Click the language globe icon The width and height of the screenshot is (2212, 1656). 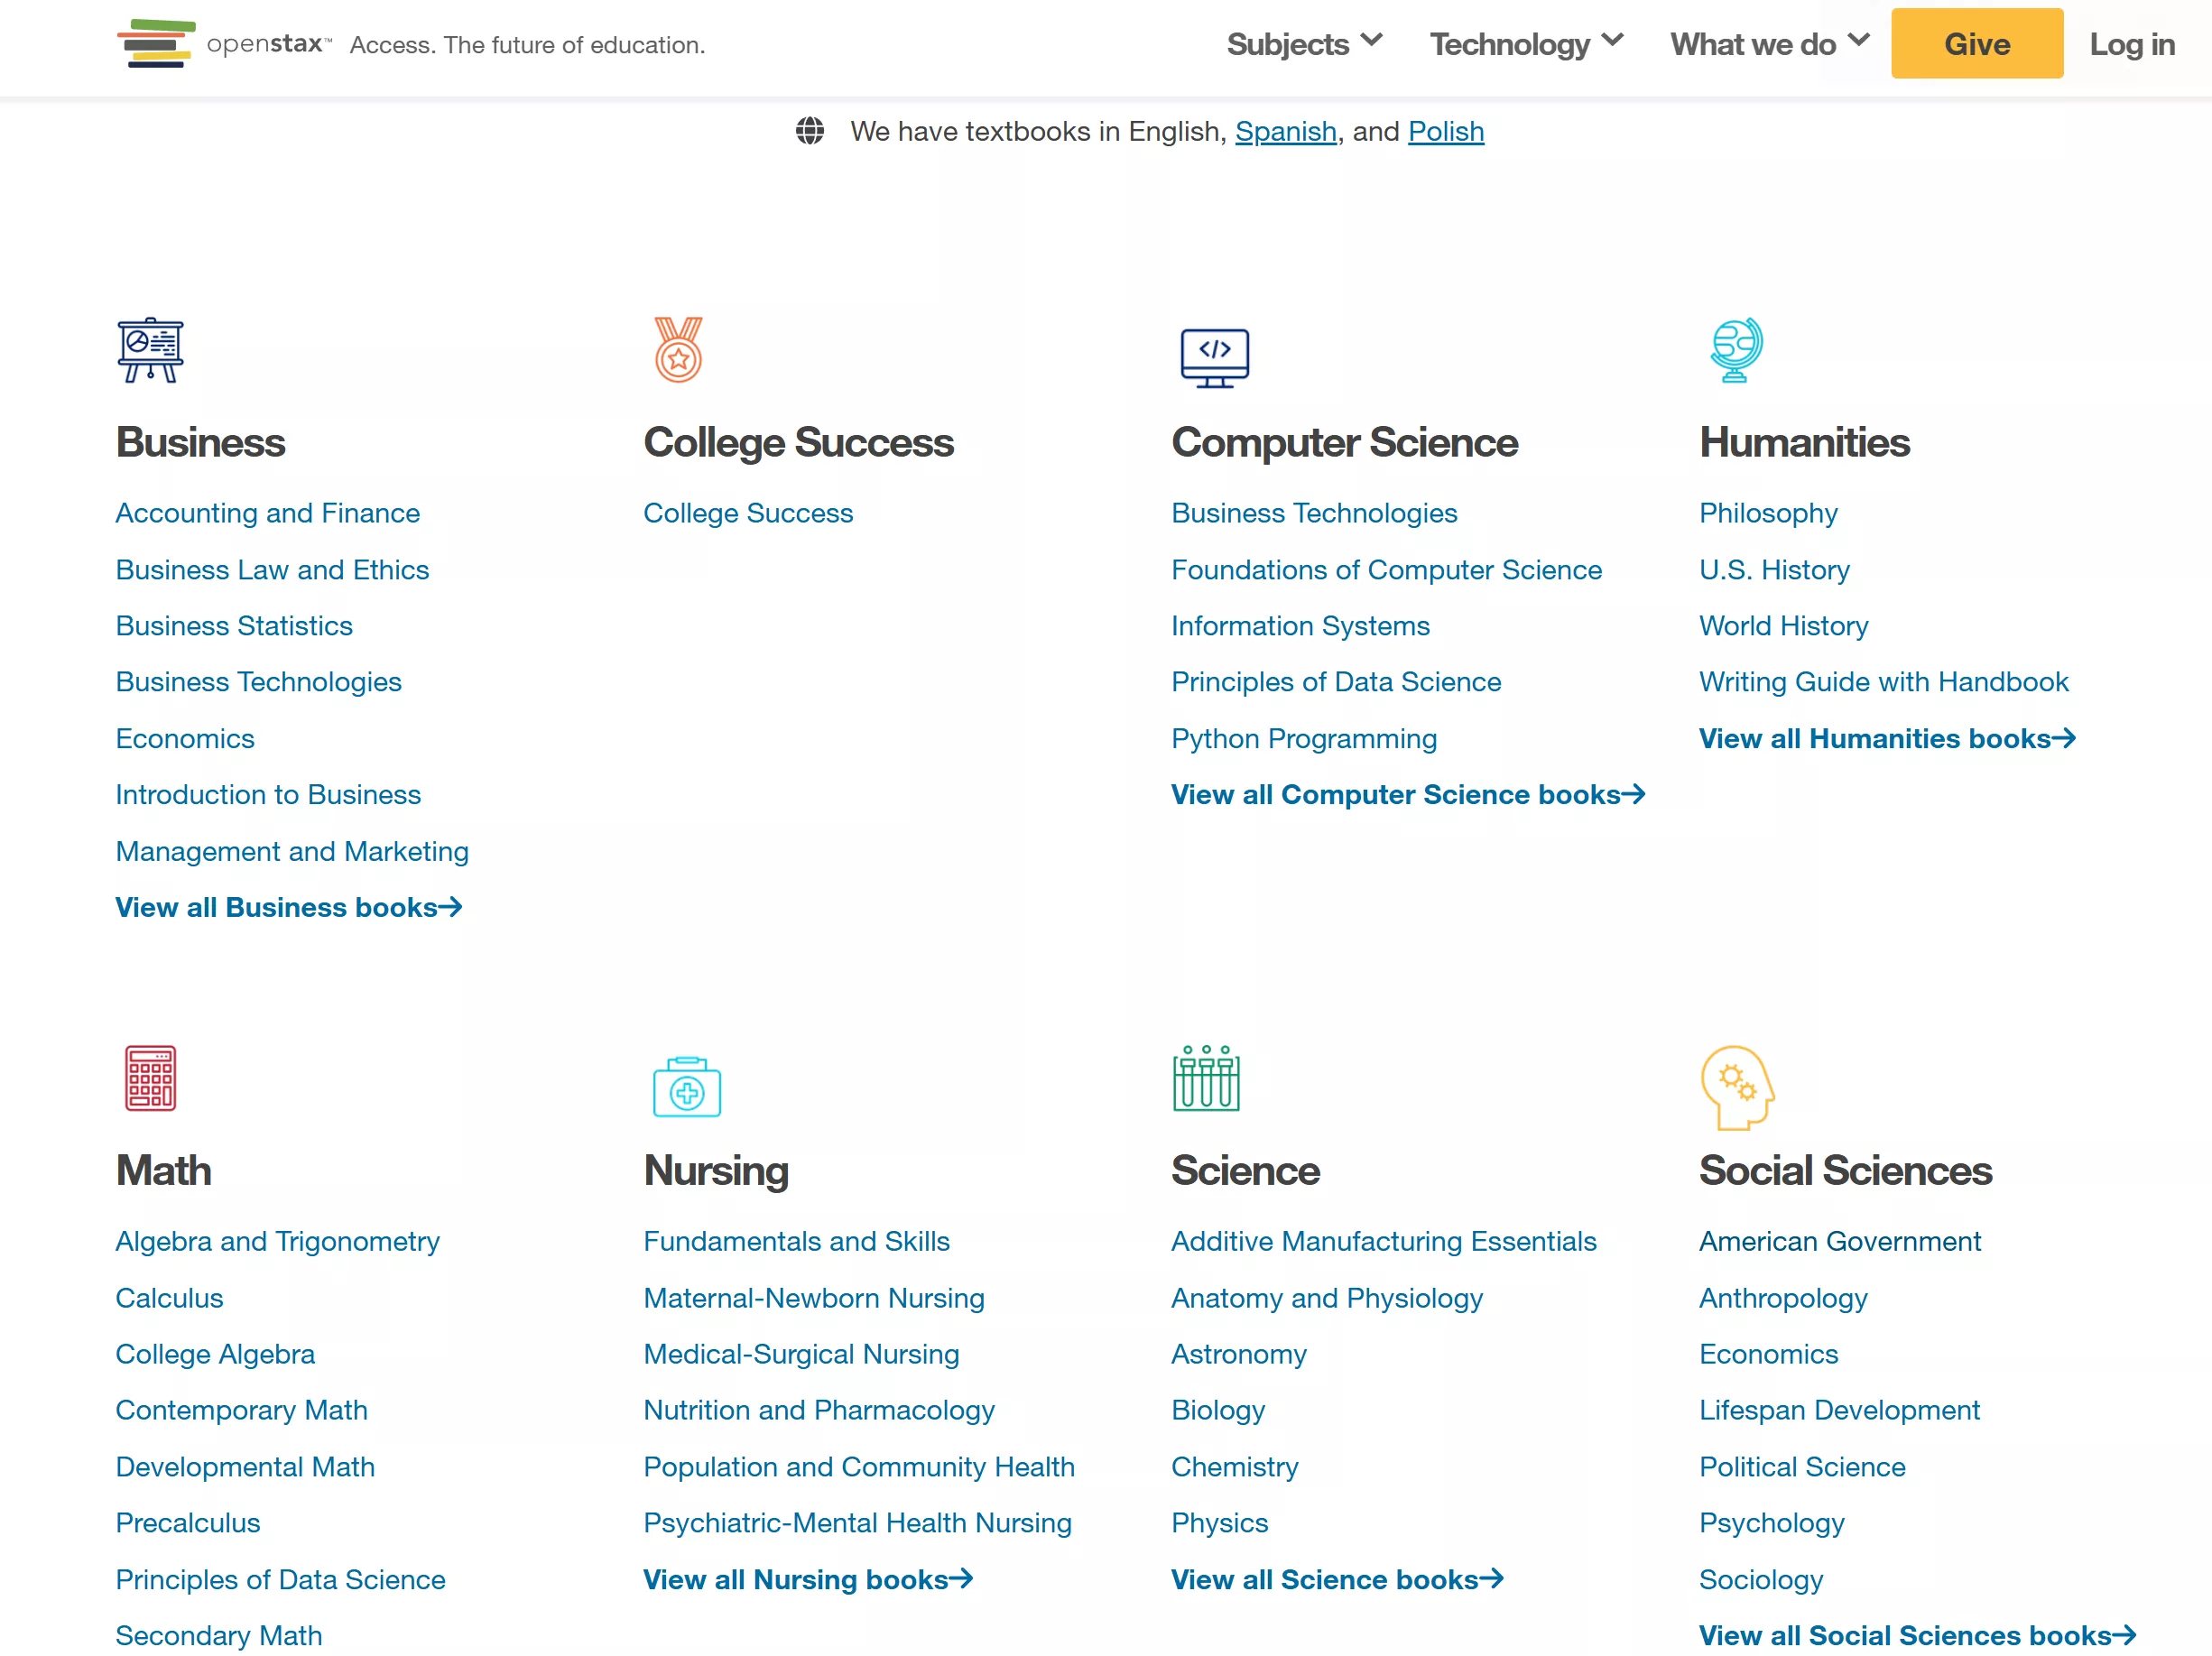(x=810, y=131)
